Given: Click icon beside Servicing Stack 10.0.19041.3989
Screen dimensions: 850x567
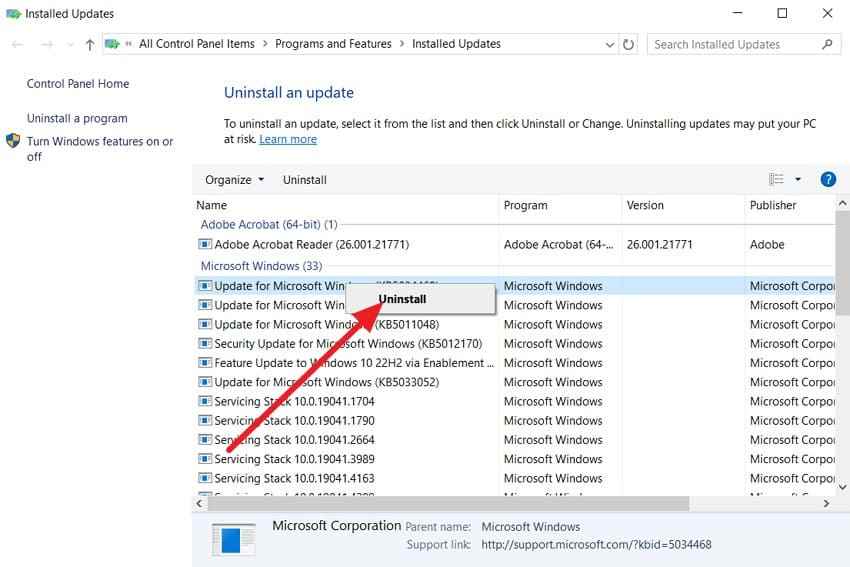Looking at the screenshot, I should tap(205, 459).
